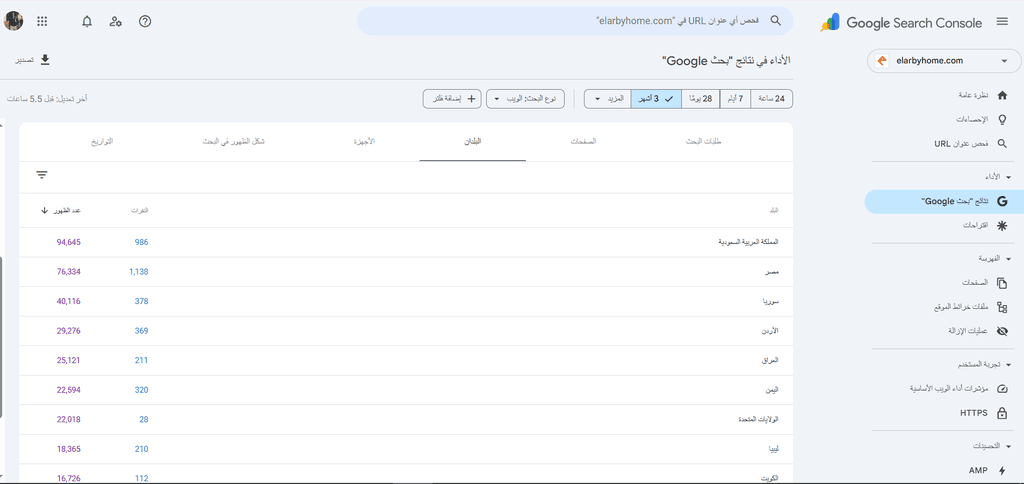Click the insights lightbulb icon

click(1002, 120)
